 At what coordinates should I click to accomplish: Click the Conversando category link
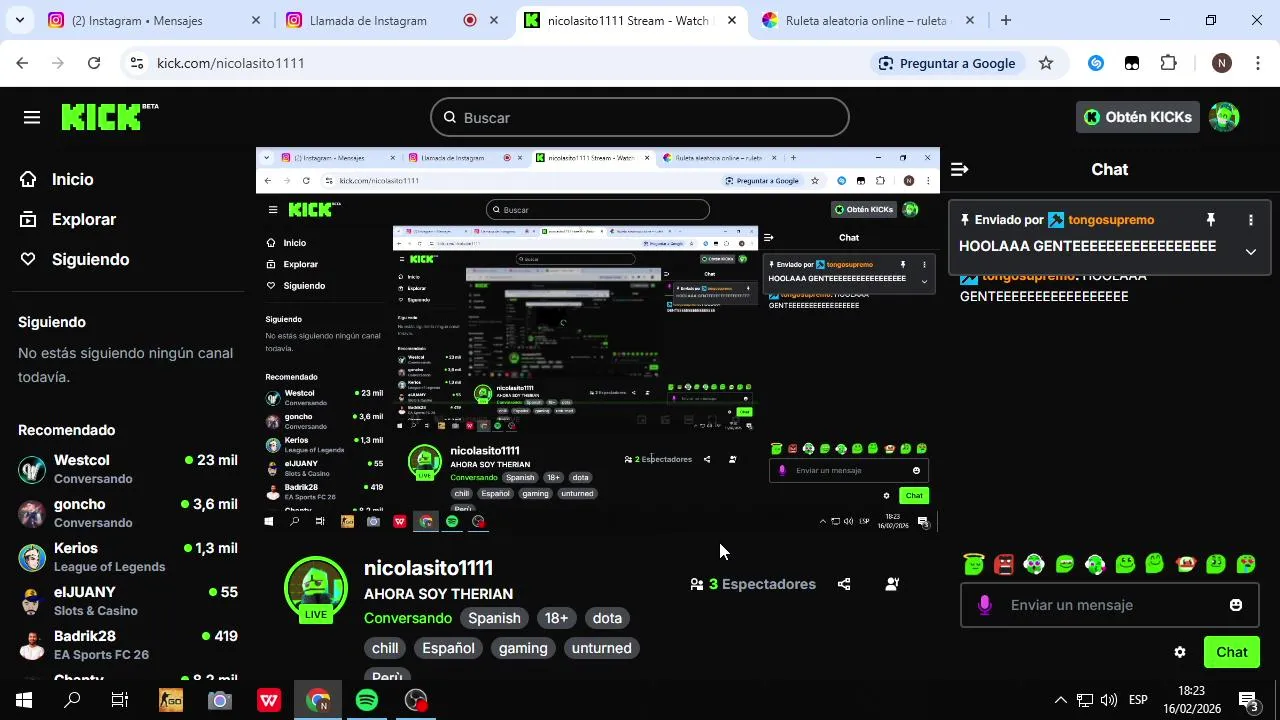(408, 618)
